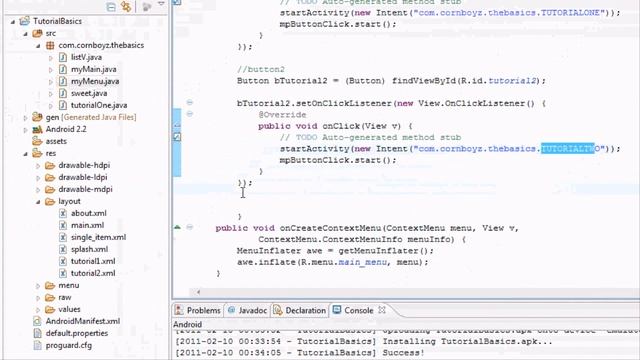Click the main_menu reference in code
The image size is (640, 360).
[x=362, y=262]
